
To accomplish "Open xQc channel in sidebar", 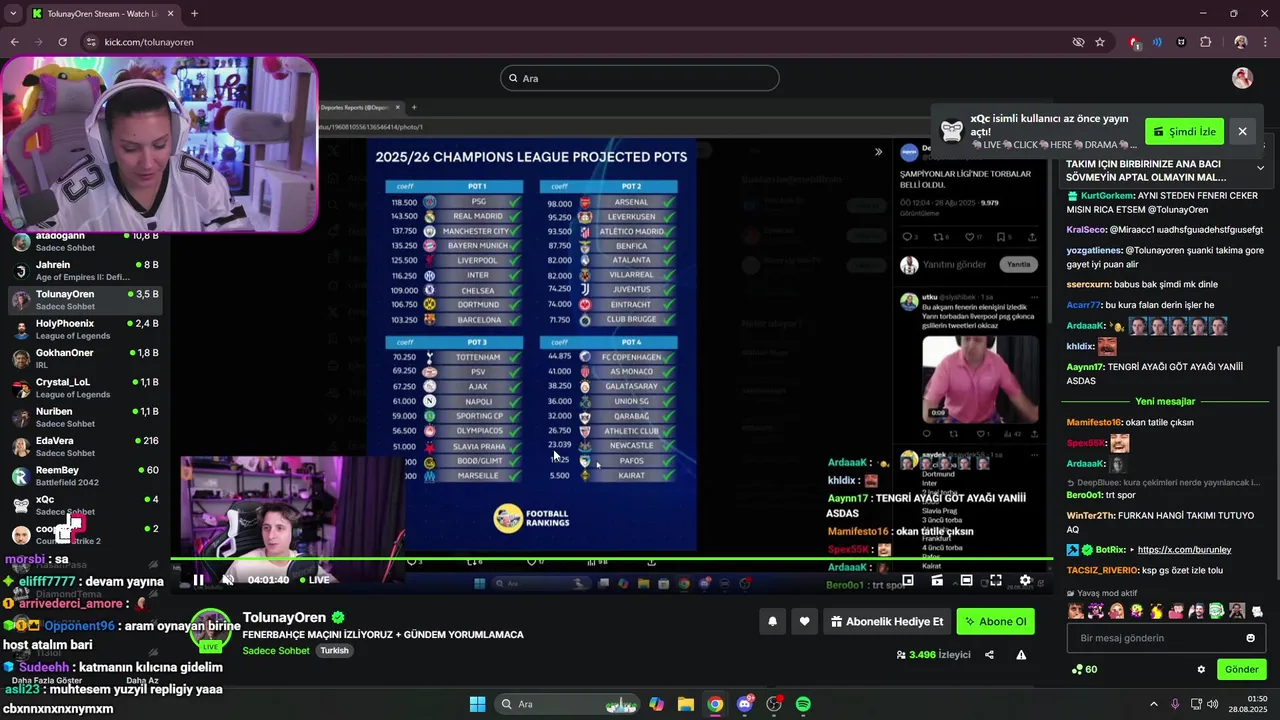I will tap(84, 505).
